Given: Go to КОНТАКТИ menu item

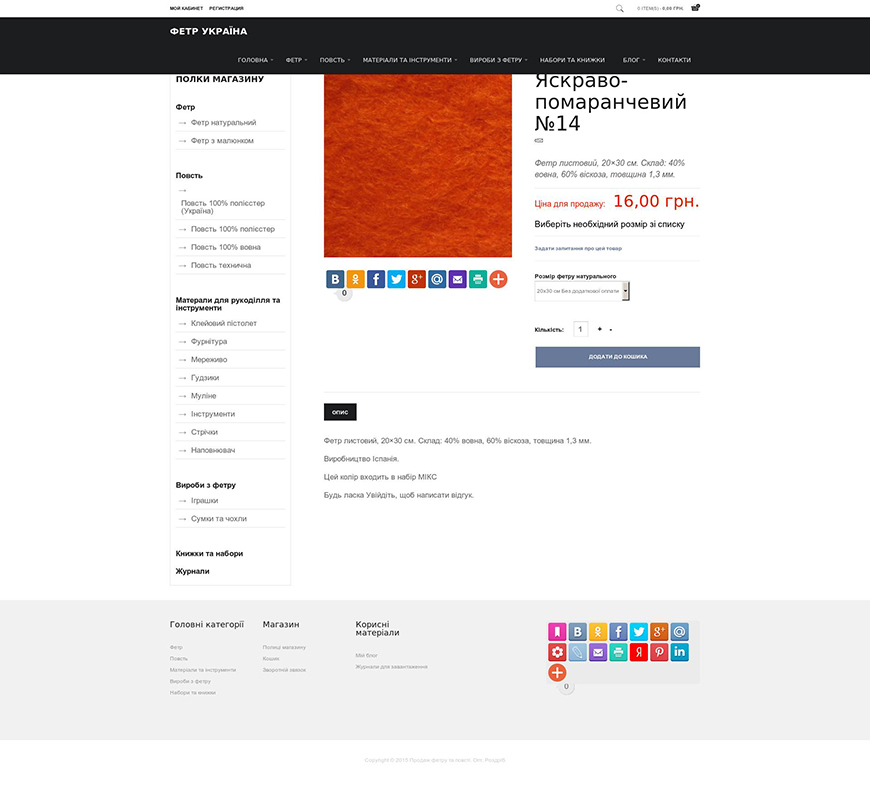Looking at the screenshot, I should click(674, 60).
